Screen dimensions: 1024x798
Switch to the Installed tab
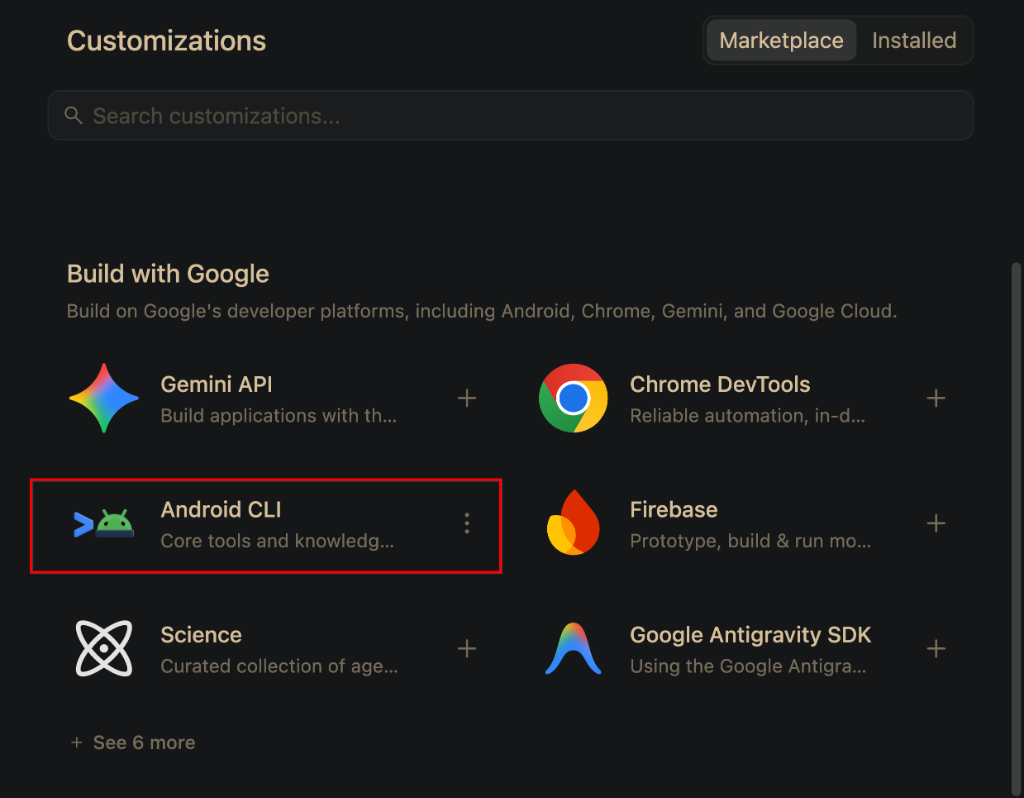pos(914,40)
